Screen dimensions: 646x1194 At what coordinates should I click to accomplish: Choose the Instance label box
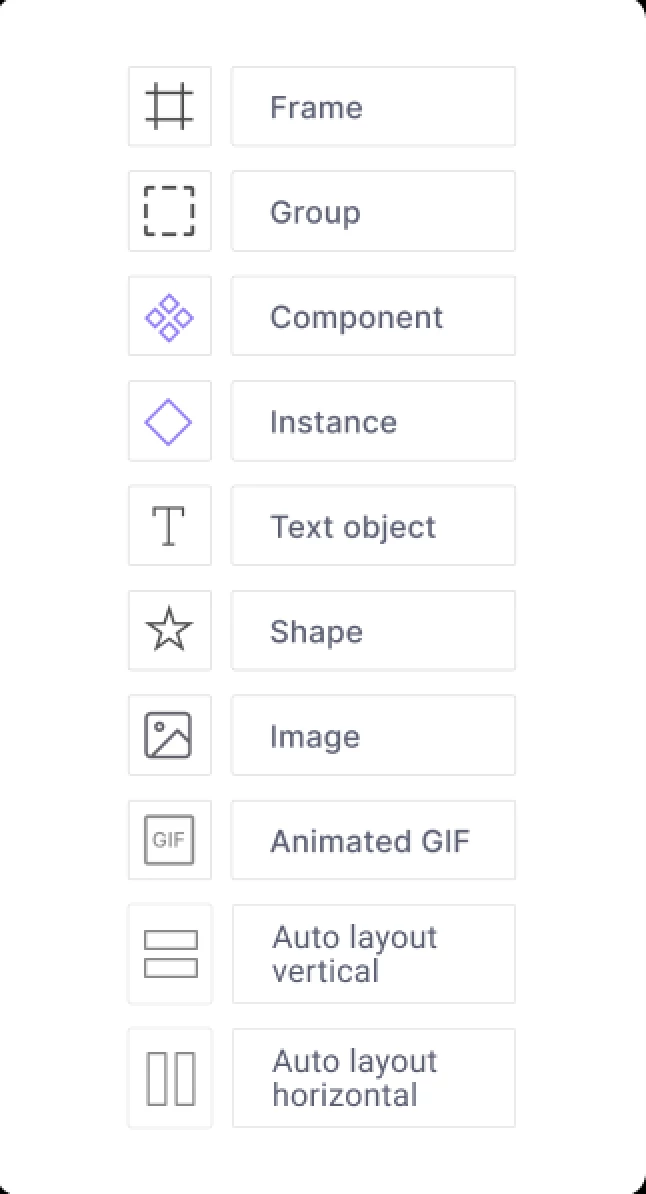[373, 421]
